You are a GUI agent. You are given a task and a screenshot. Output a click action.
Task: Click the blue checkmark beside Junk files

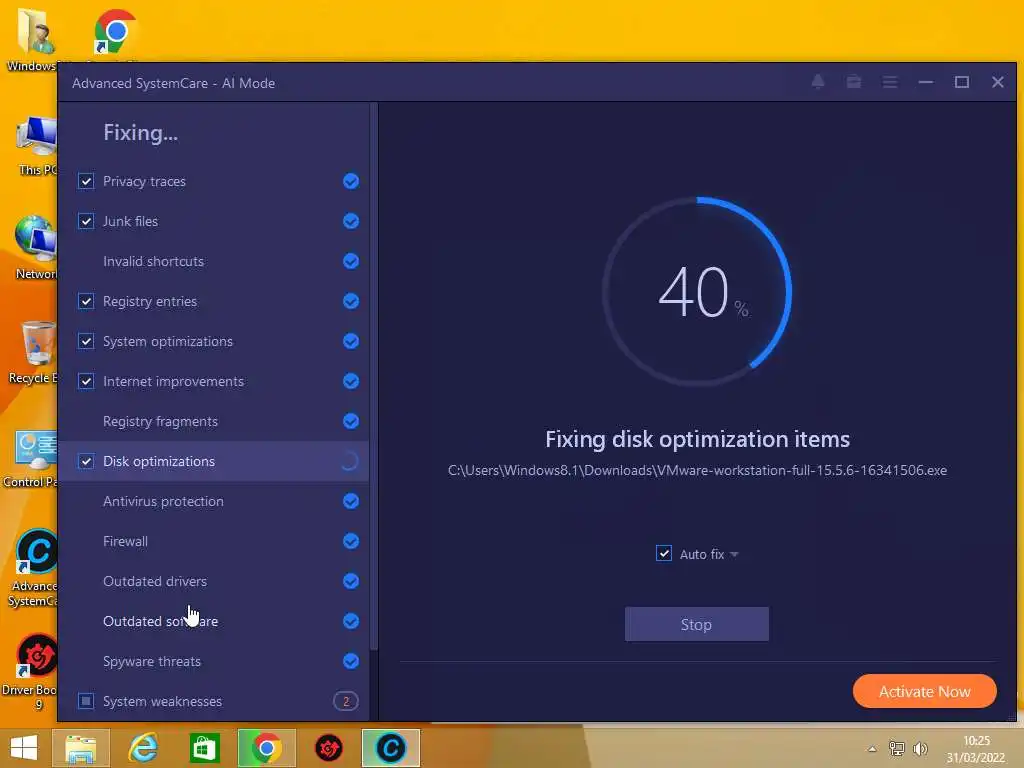[351, 221]
